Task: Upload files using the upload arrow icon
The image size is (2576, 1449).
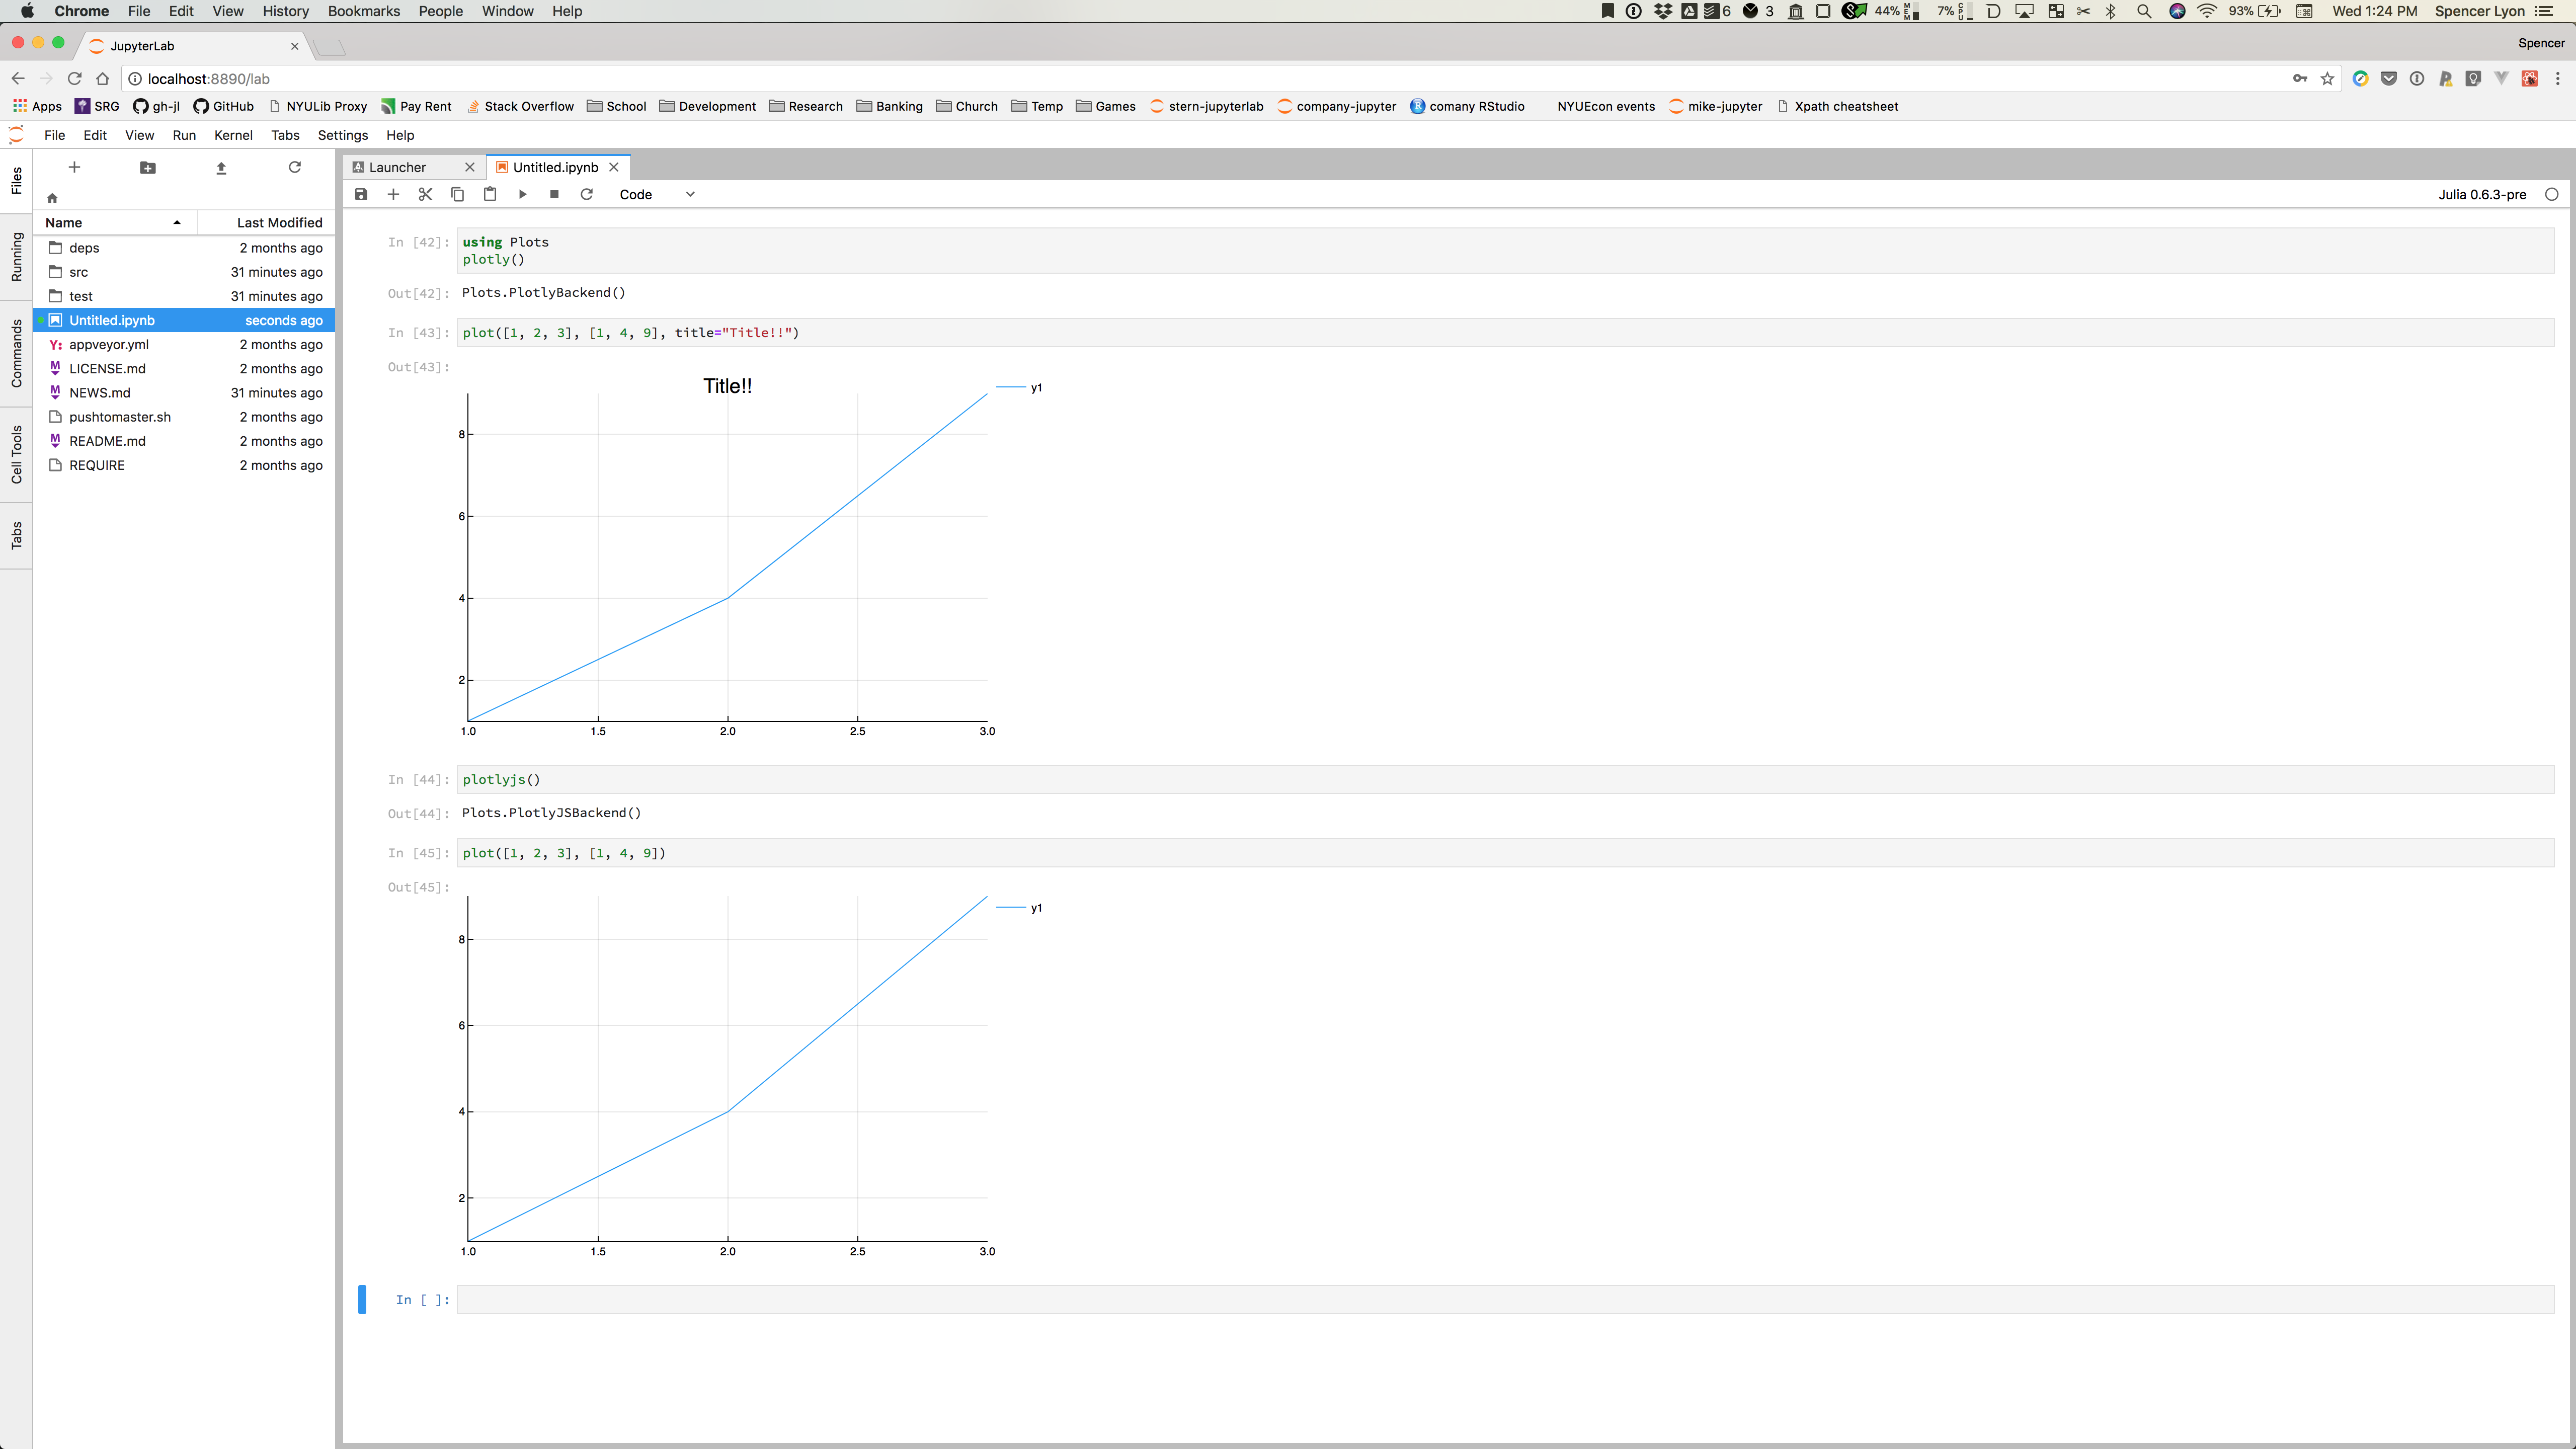Action: [221, 167]
